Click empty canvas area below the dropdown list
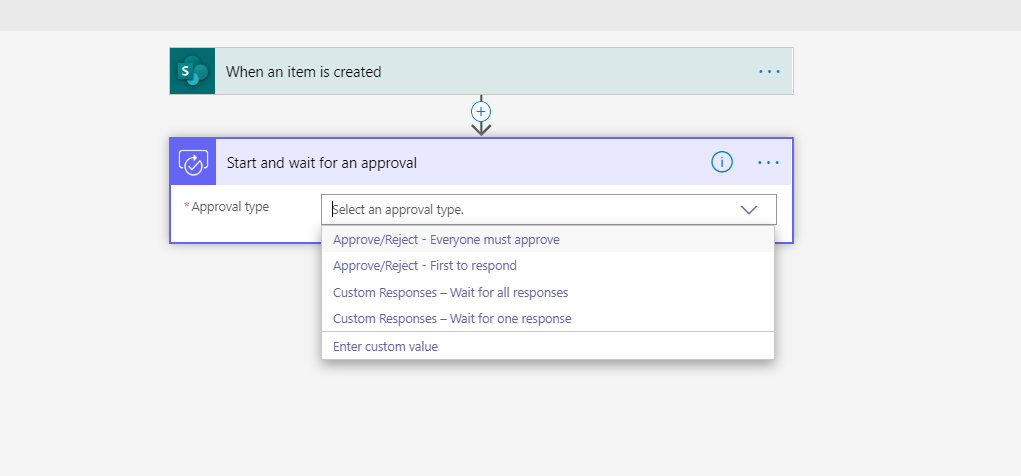The width and height of the screenshot is (1021, 476). click(x=548, y=420)
